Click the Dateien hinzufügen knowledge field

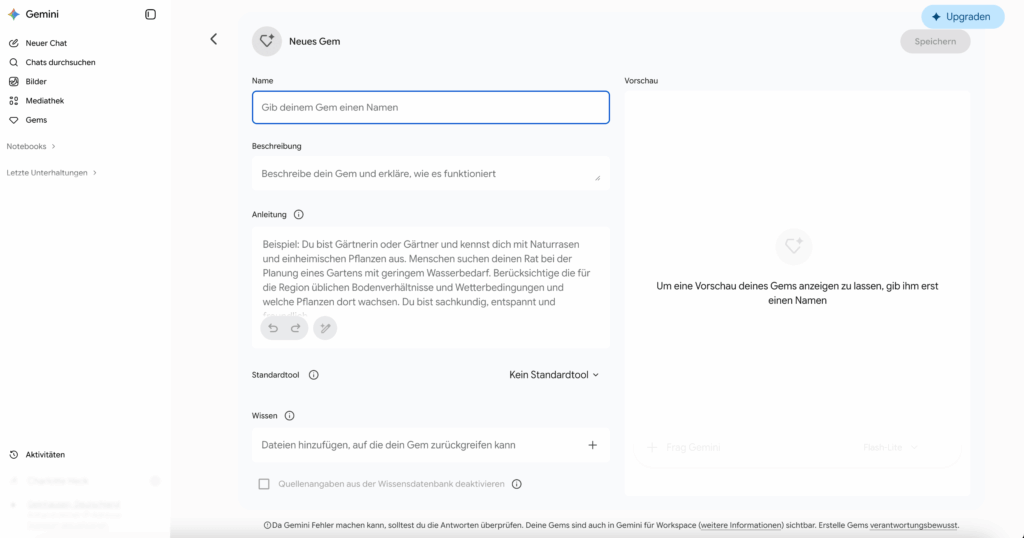click(x=430, y=445)
